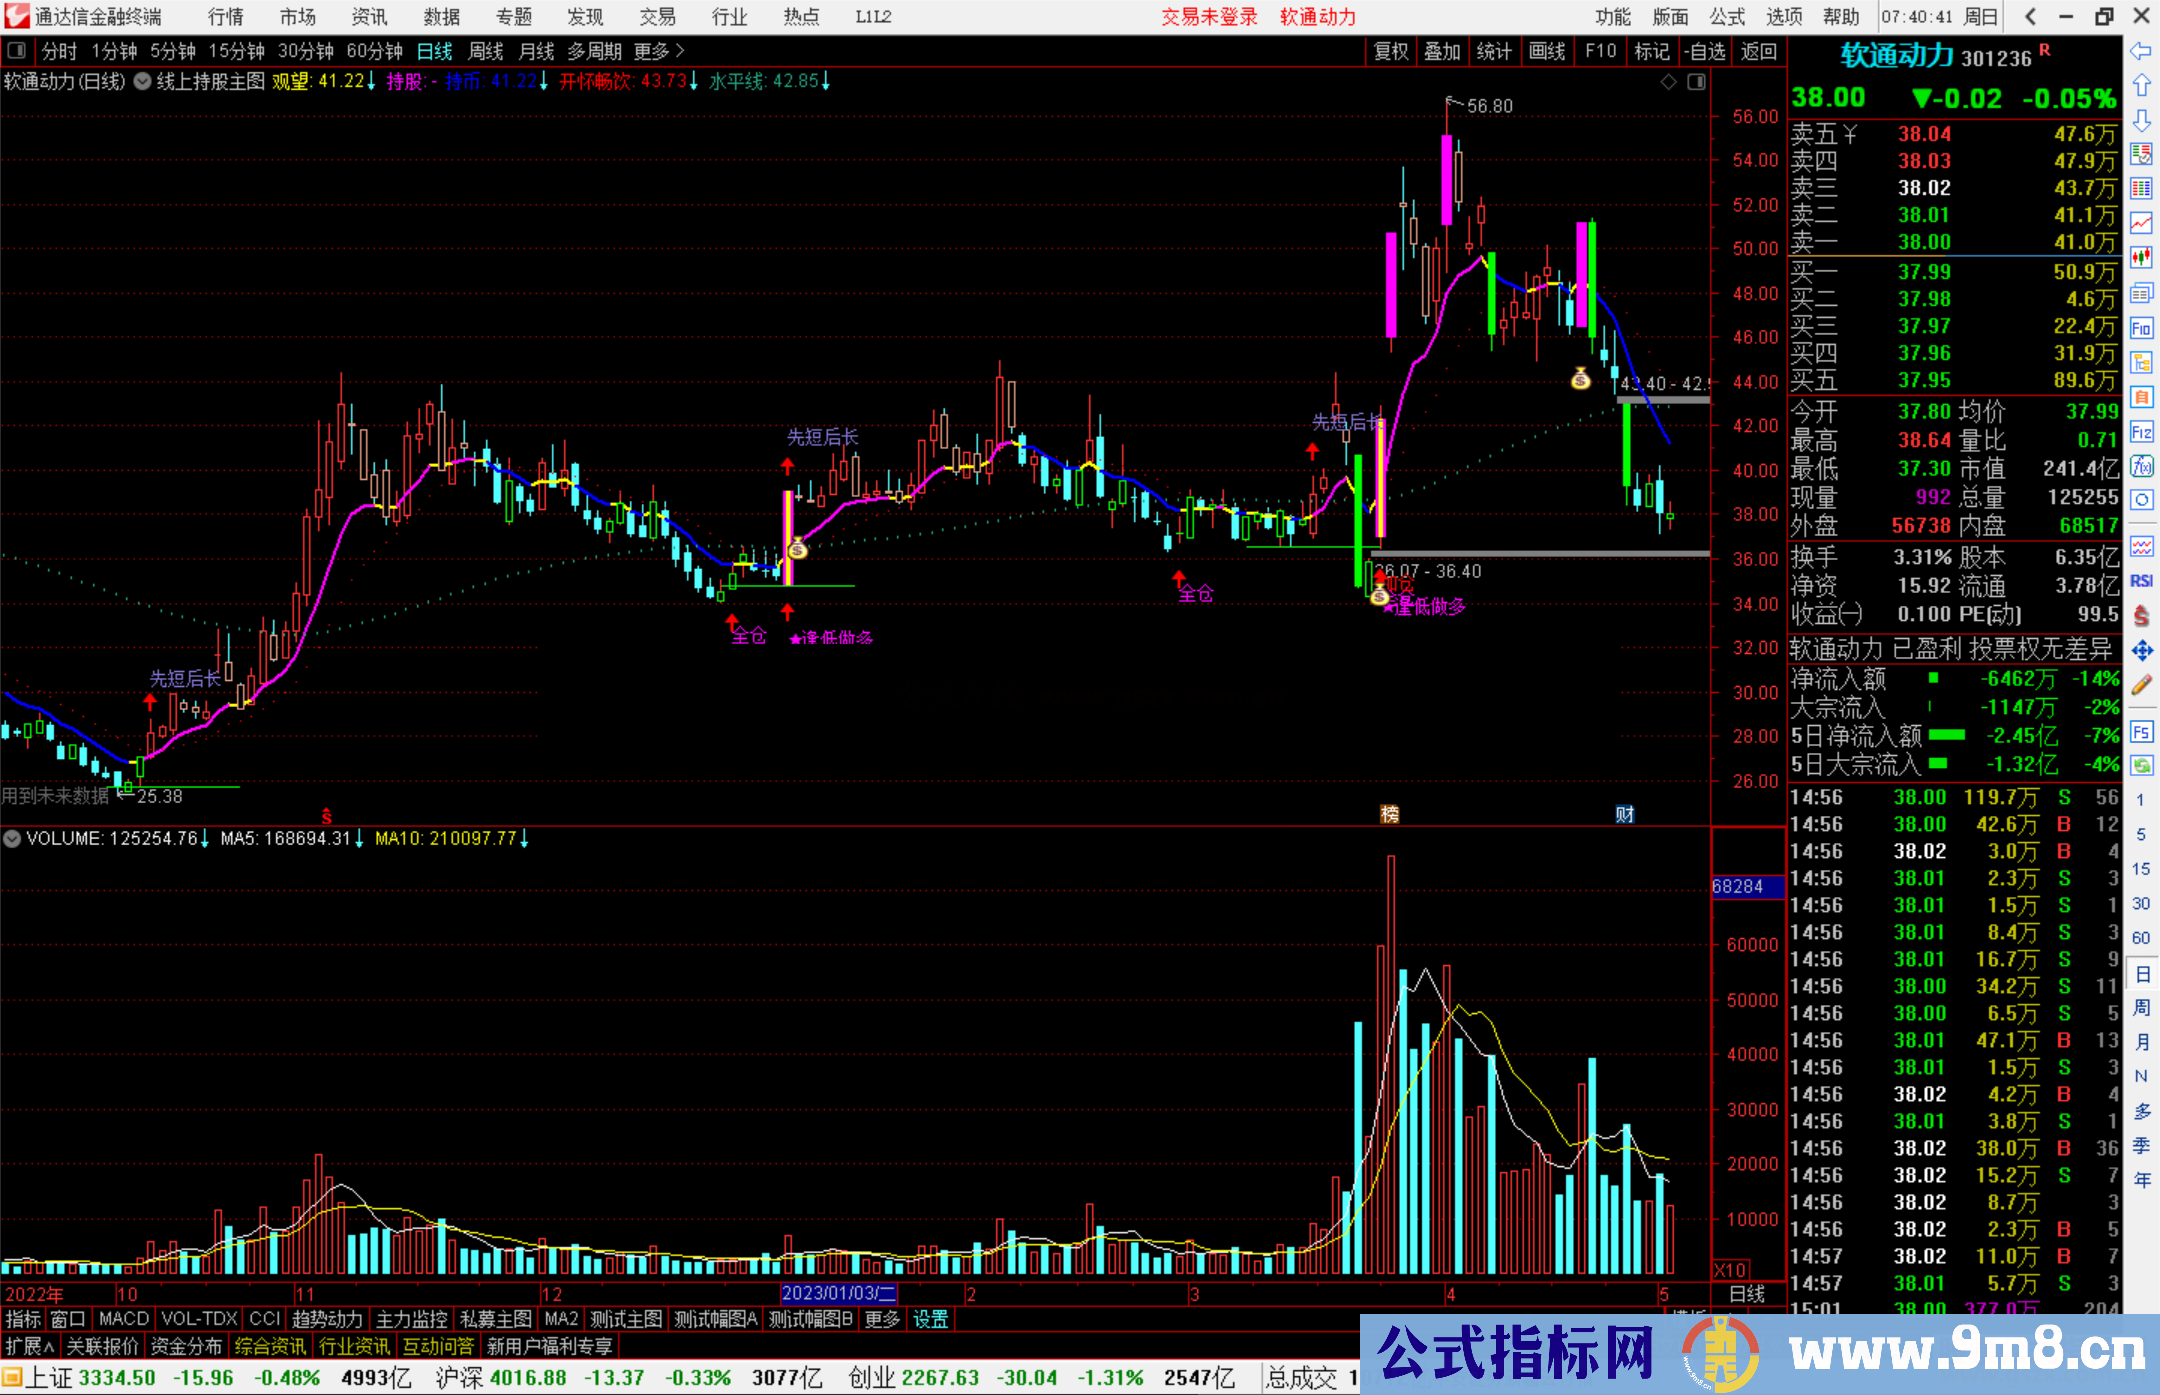
Task: Toggle panel layout icon left of 分时
Action: click(x=16, y=51)
